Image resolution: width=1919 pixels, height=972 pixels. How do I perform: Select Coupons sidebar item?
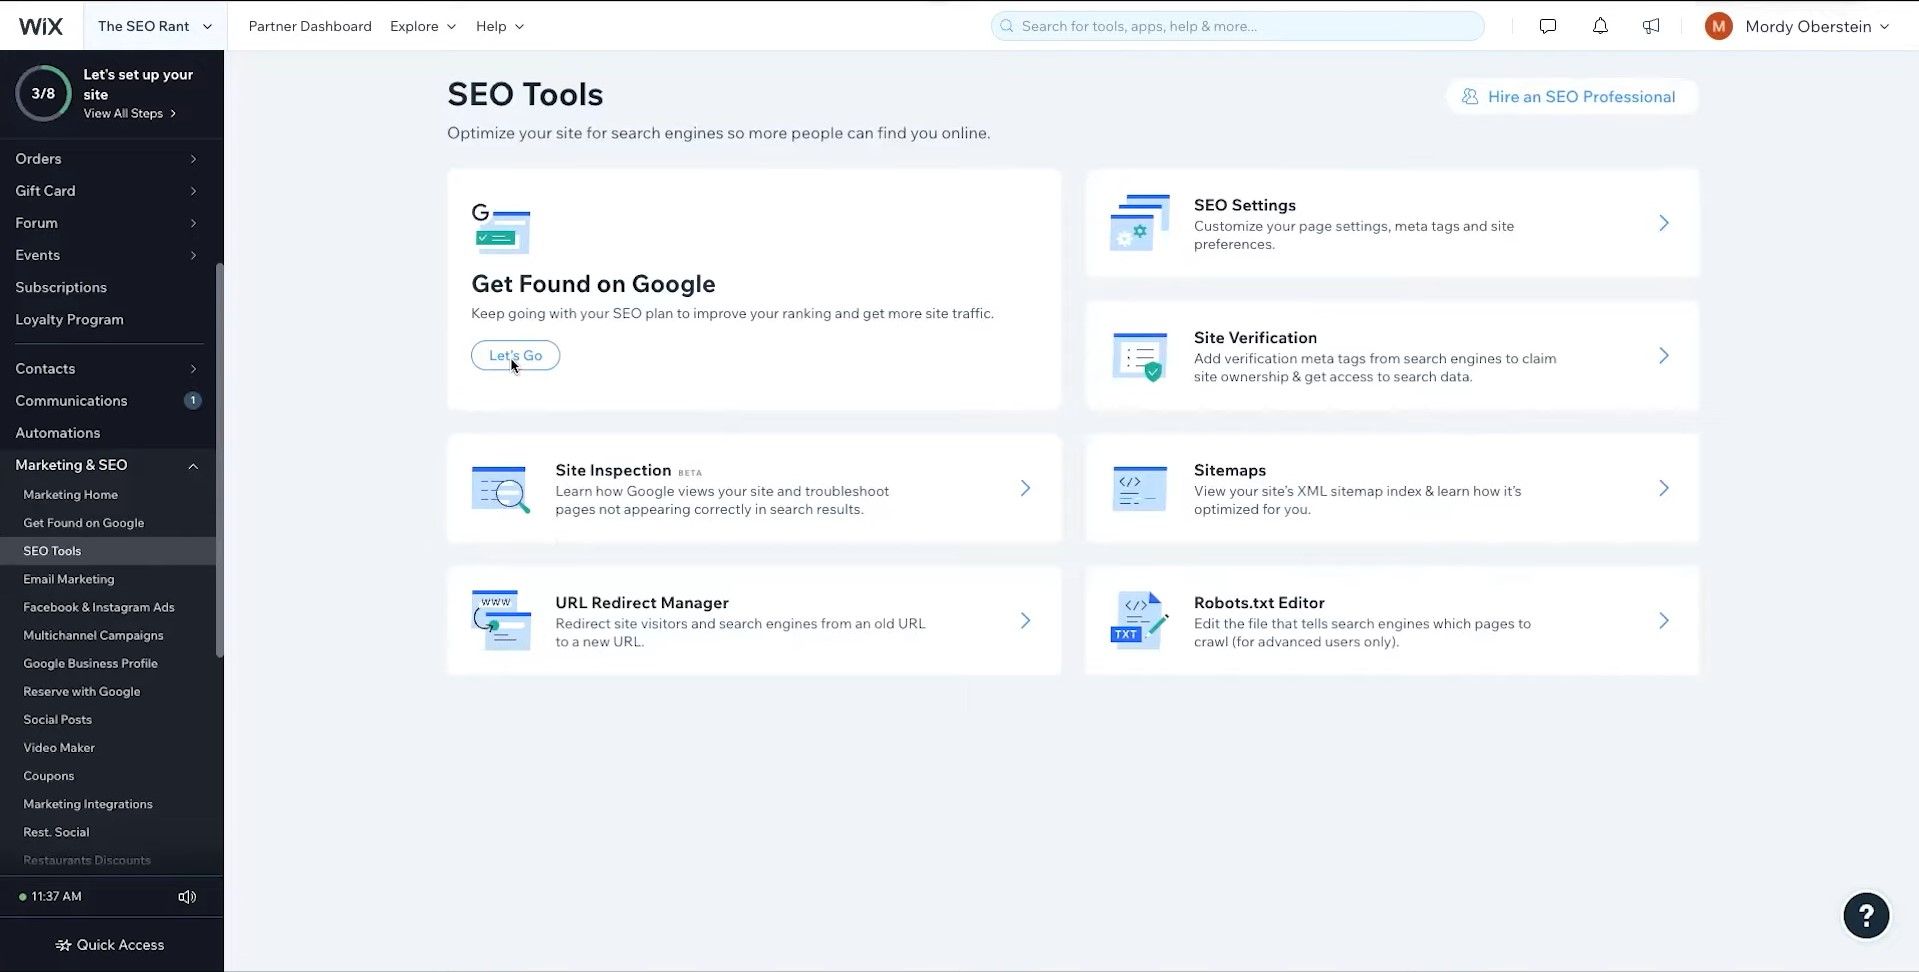point(49,776)
